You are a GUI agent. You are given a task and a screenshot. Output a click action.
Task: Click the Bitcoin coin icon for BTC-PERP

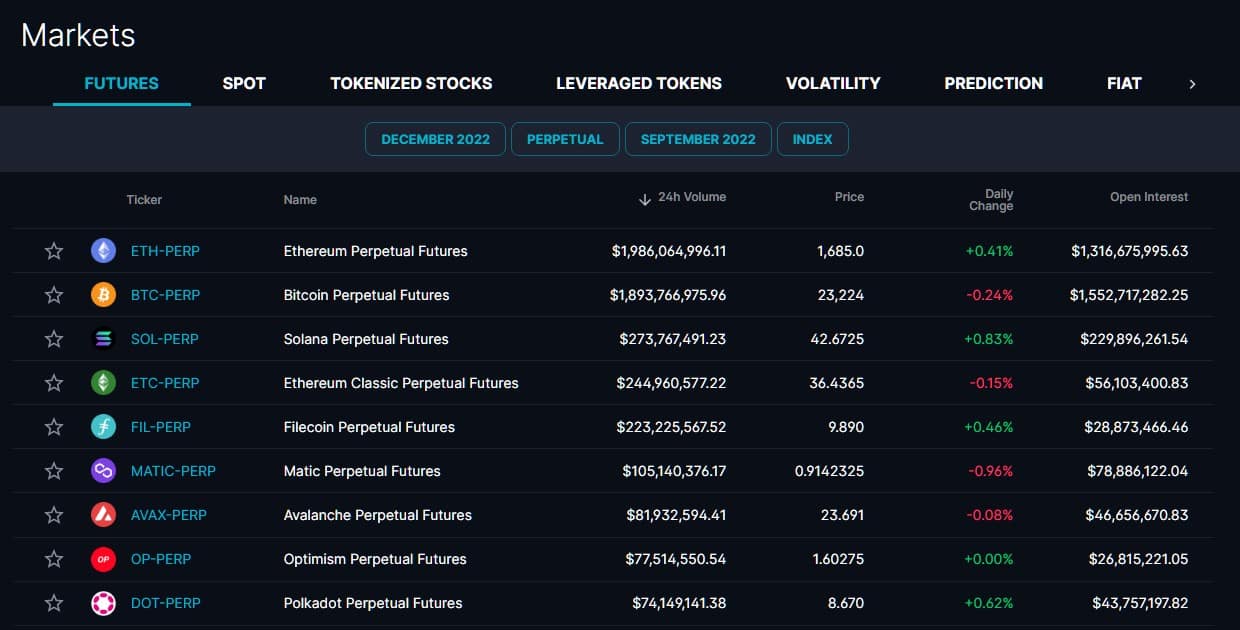point(103,295)
